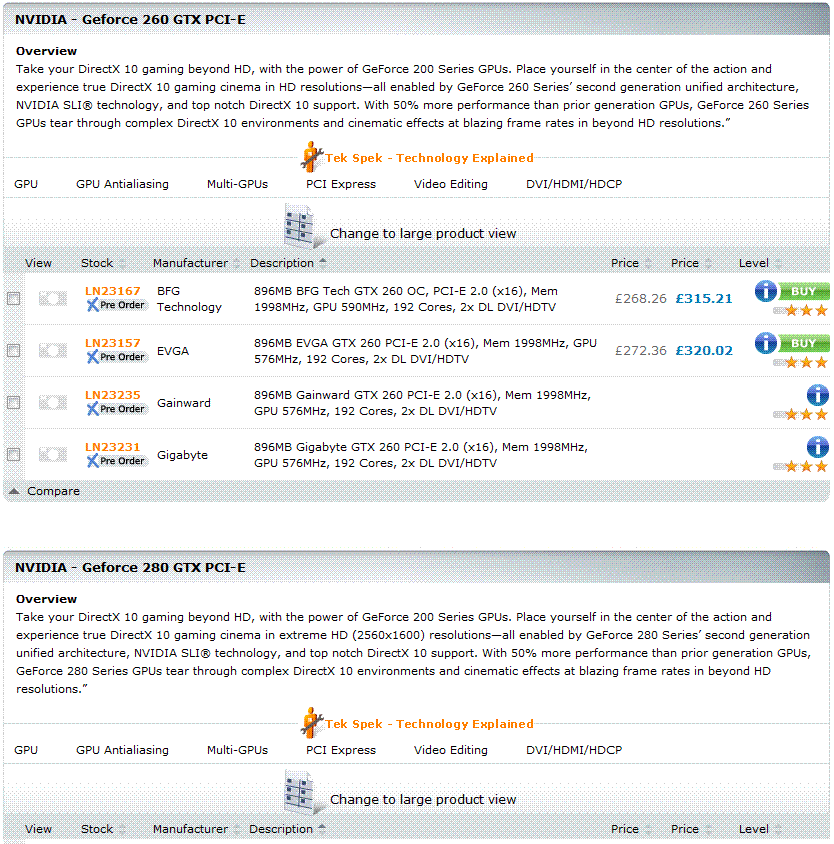The height and width of the screenshot is (844, 834).
Task: Open Video Editing tab in 260 section
Action: click(x=451, y=184)
